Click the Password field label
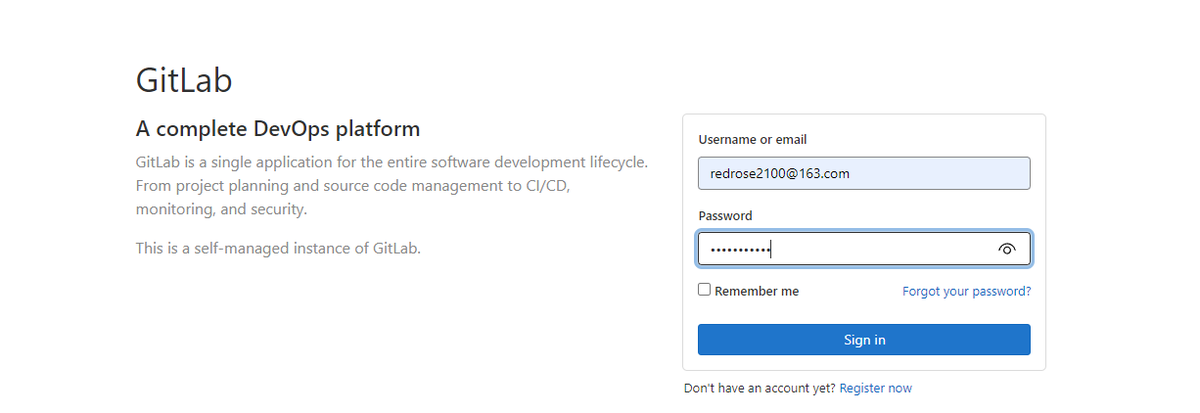Screen dimensions: 1200x413 click(725, 216)
